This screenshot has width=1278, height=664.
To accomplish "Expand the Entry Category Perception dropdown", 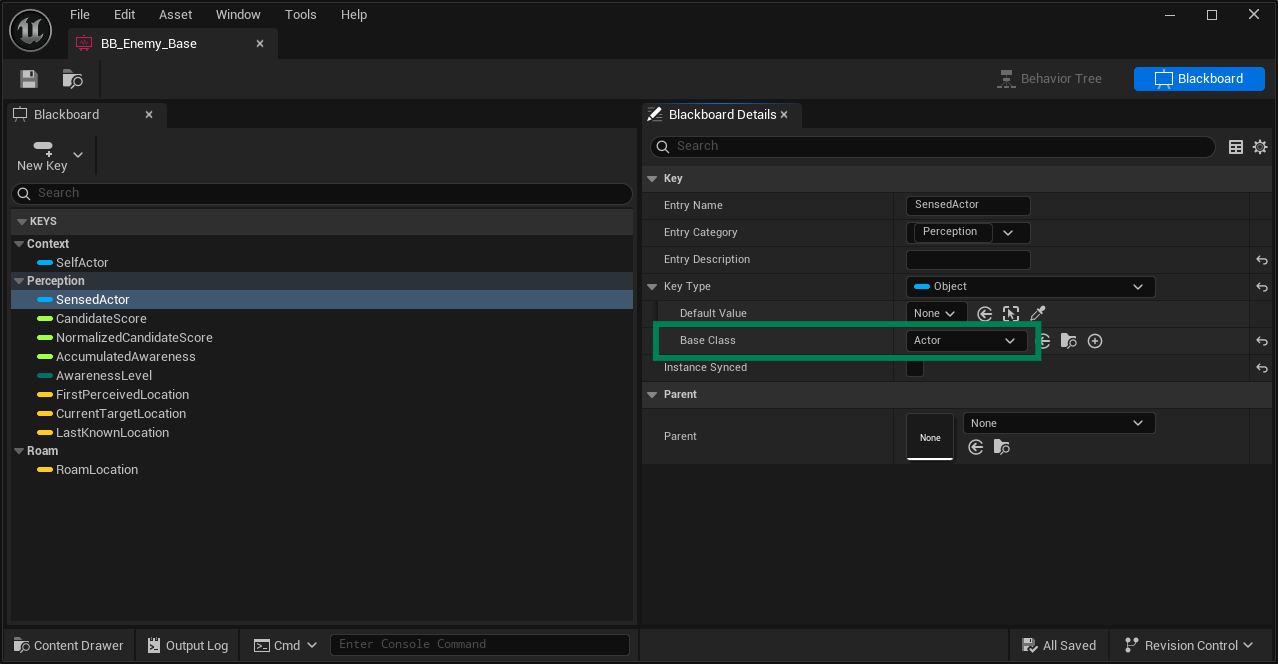I will click(x=1008, y=233).
